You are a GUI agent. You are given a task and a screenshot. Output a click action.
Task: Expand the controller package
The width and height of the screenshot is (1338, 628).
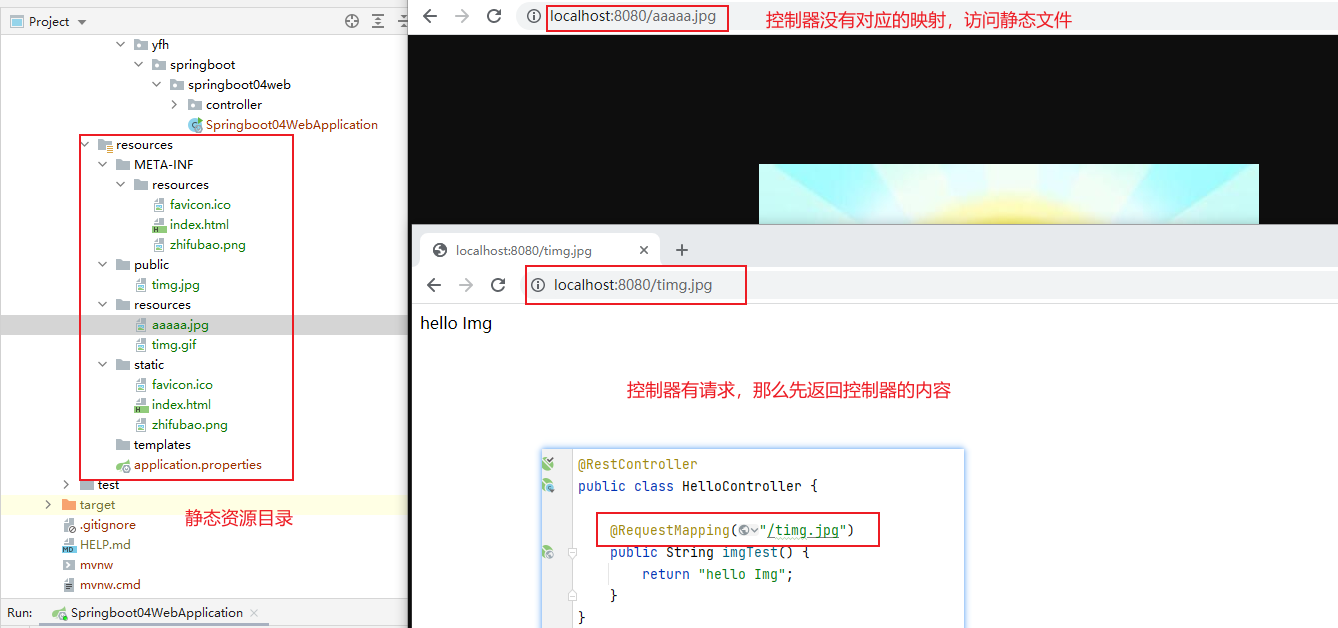tap(175, 105)
